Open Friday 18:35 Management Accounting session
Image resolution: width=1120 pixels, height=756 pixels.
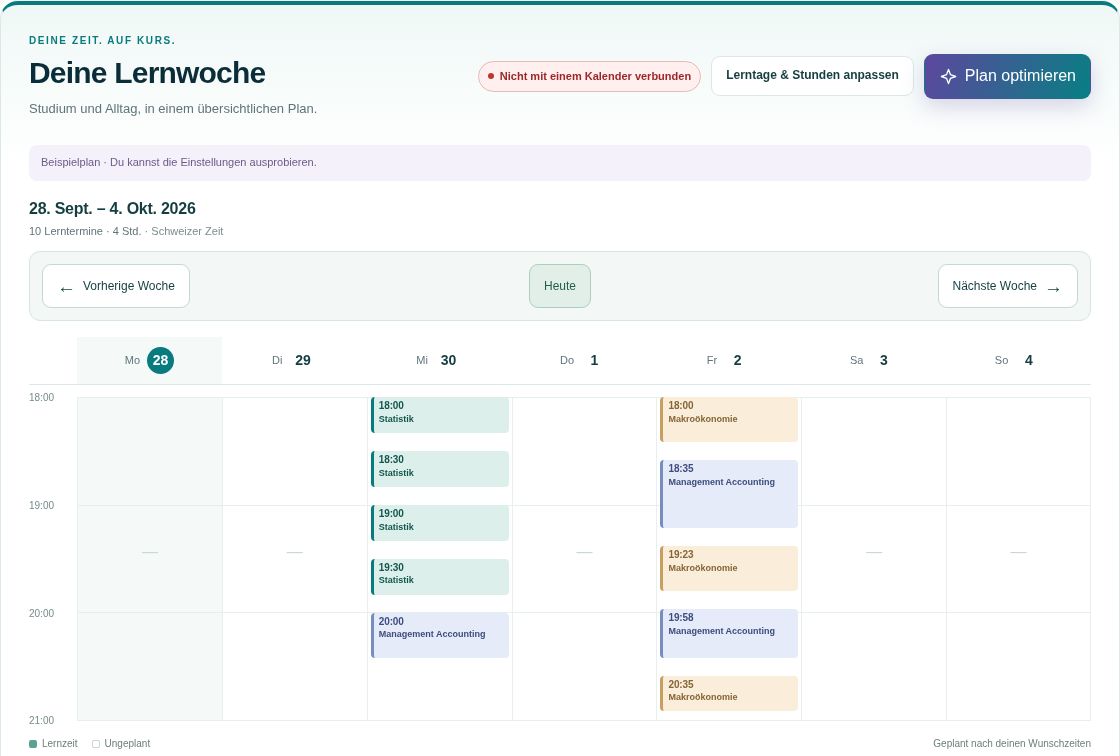(x=729, y=494)
